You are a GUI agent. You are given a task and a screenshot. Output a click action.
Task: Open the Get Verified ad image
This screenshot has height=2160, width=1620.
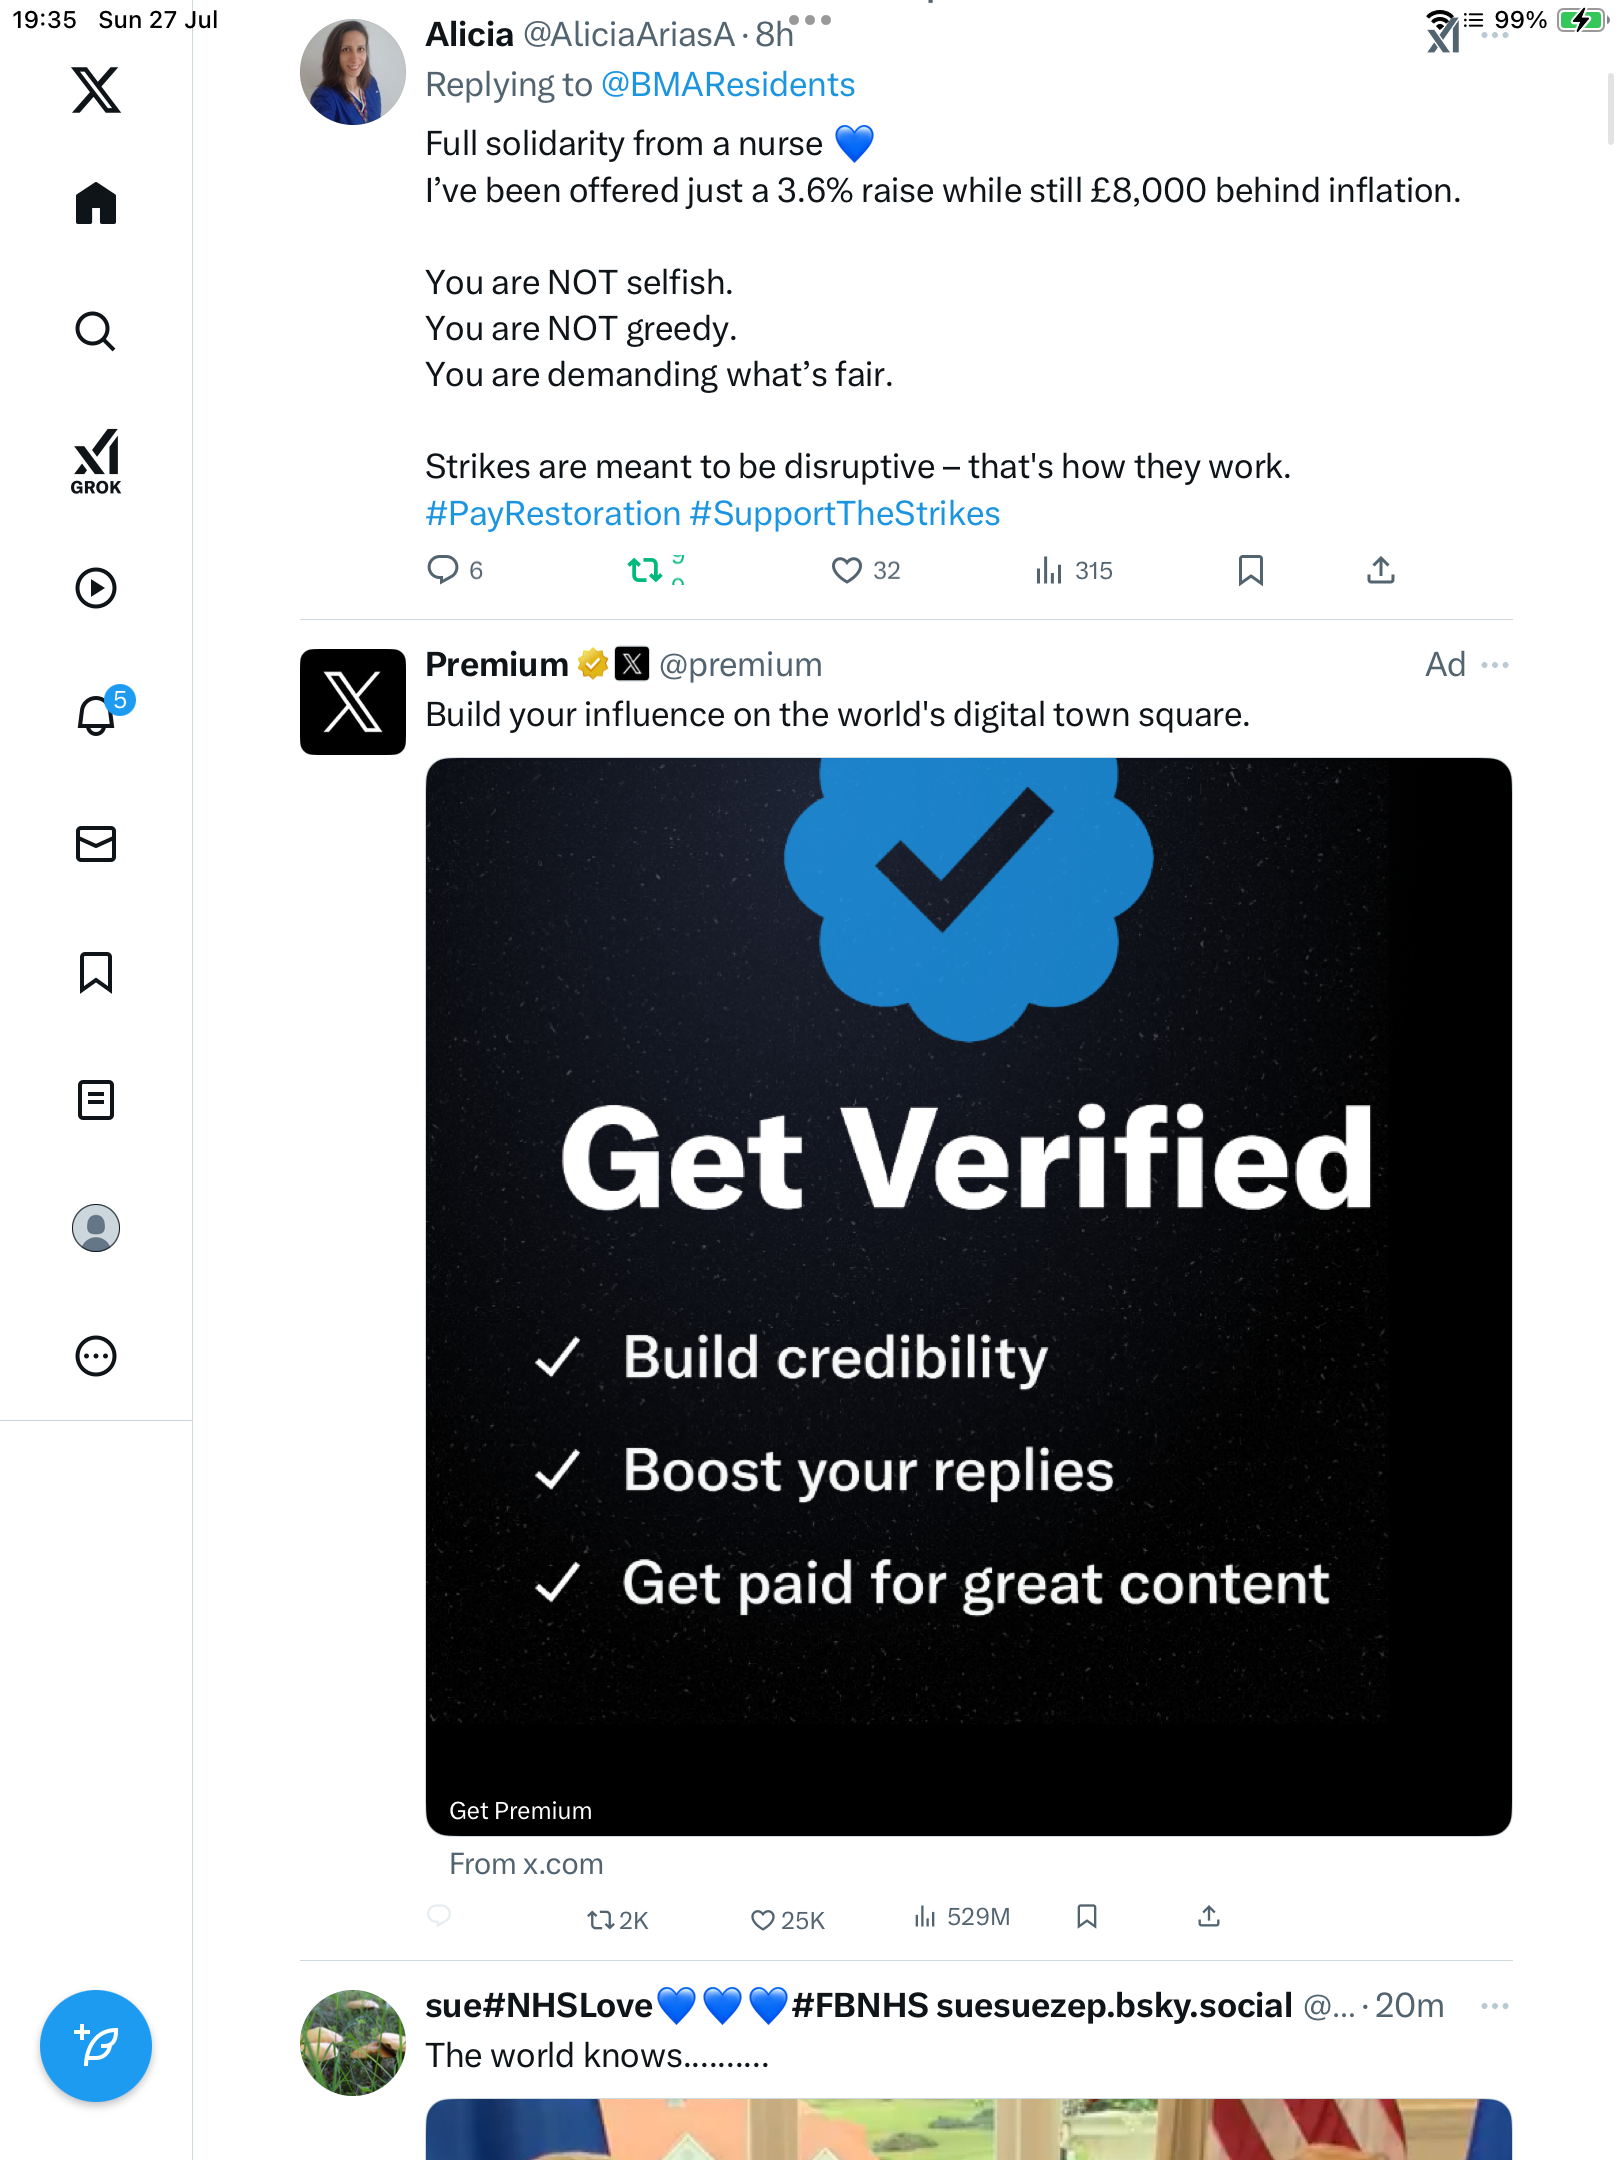pos(968,1296)
